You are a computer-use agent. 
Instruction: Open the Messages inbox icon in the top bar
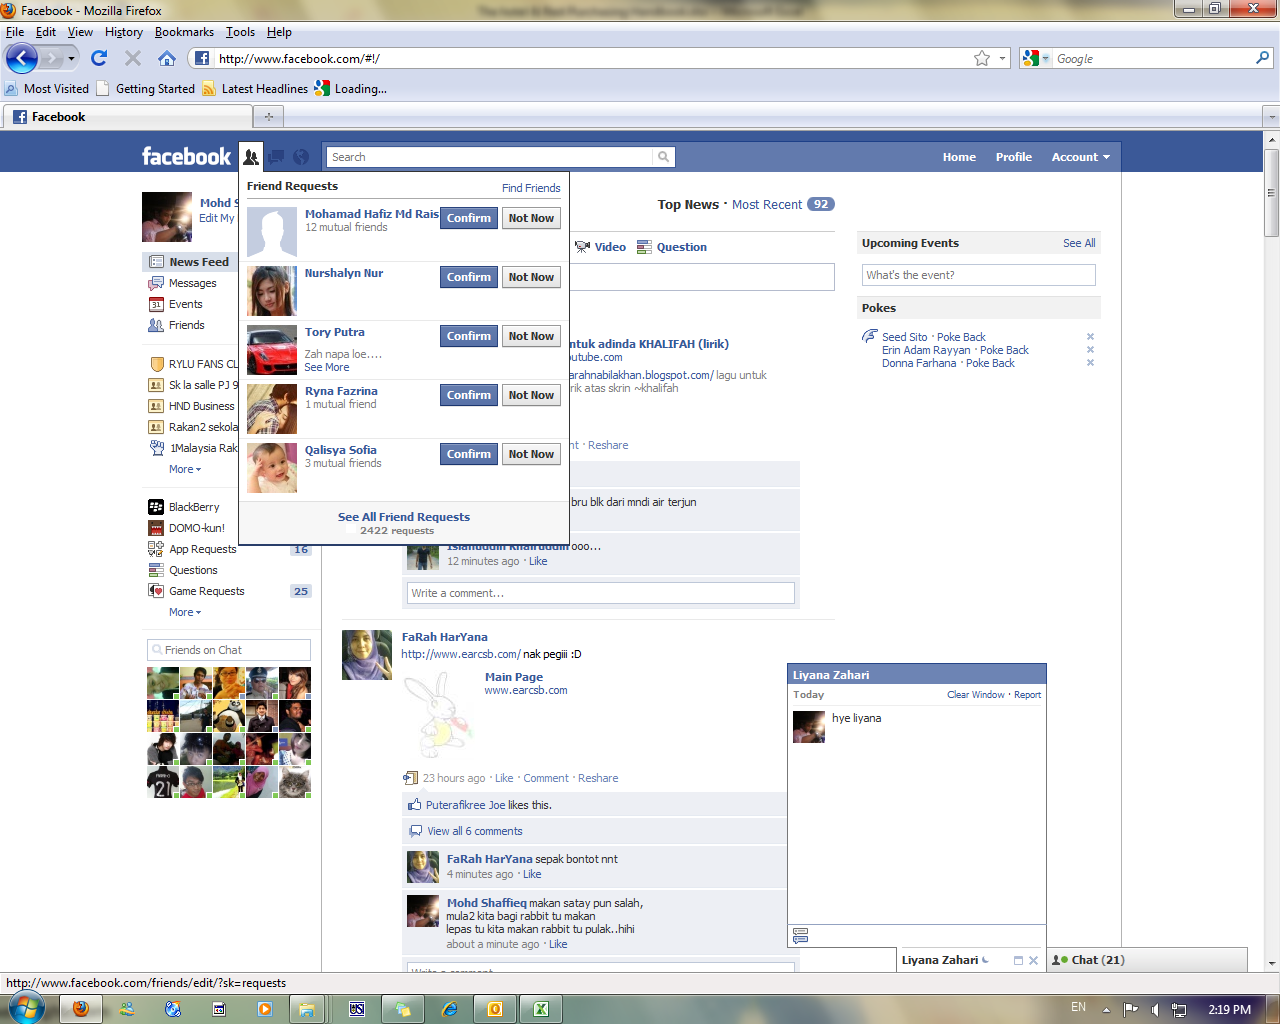coord(276,157)
